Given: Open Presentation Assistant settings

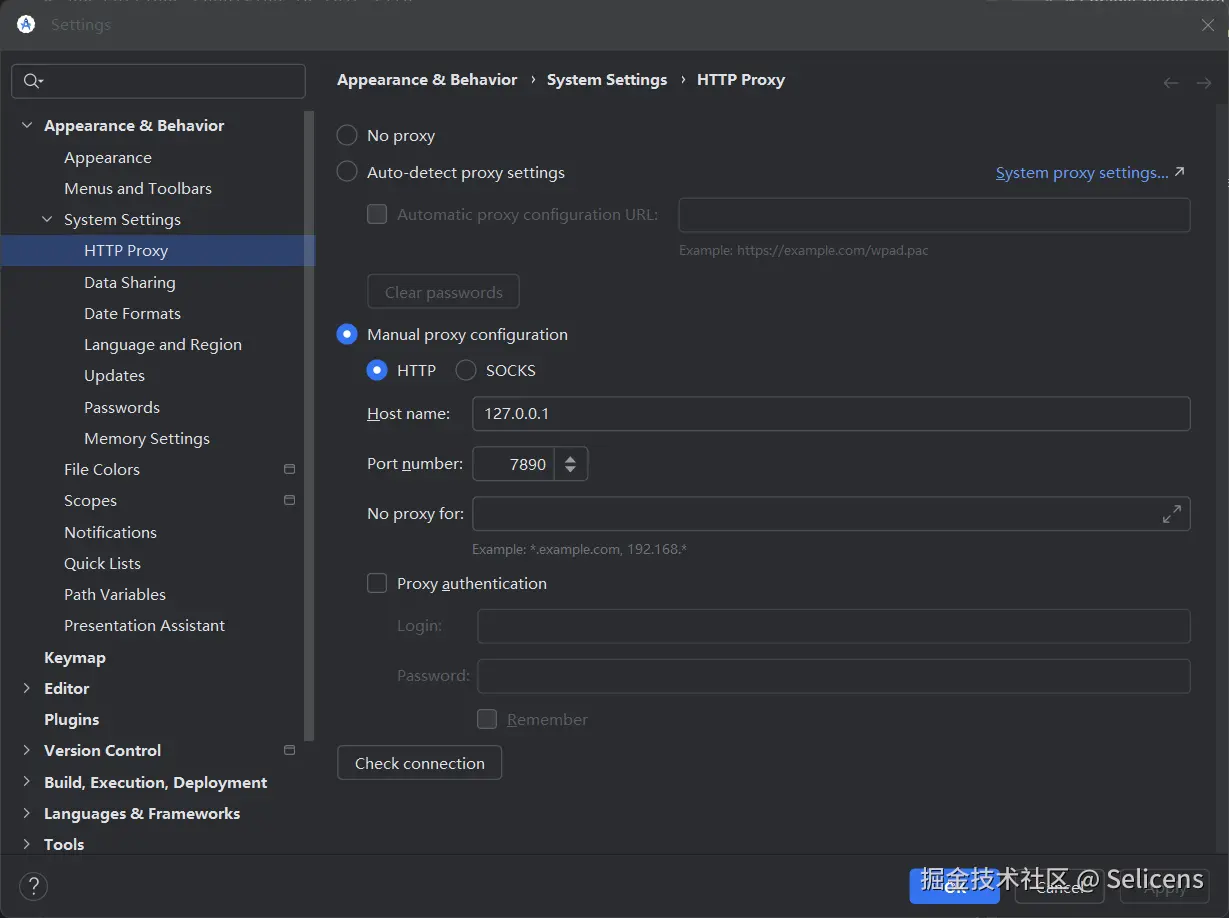Looking at the screenshot, I should pyautogui.click(x=144, y=625).
